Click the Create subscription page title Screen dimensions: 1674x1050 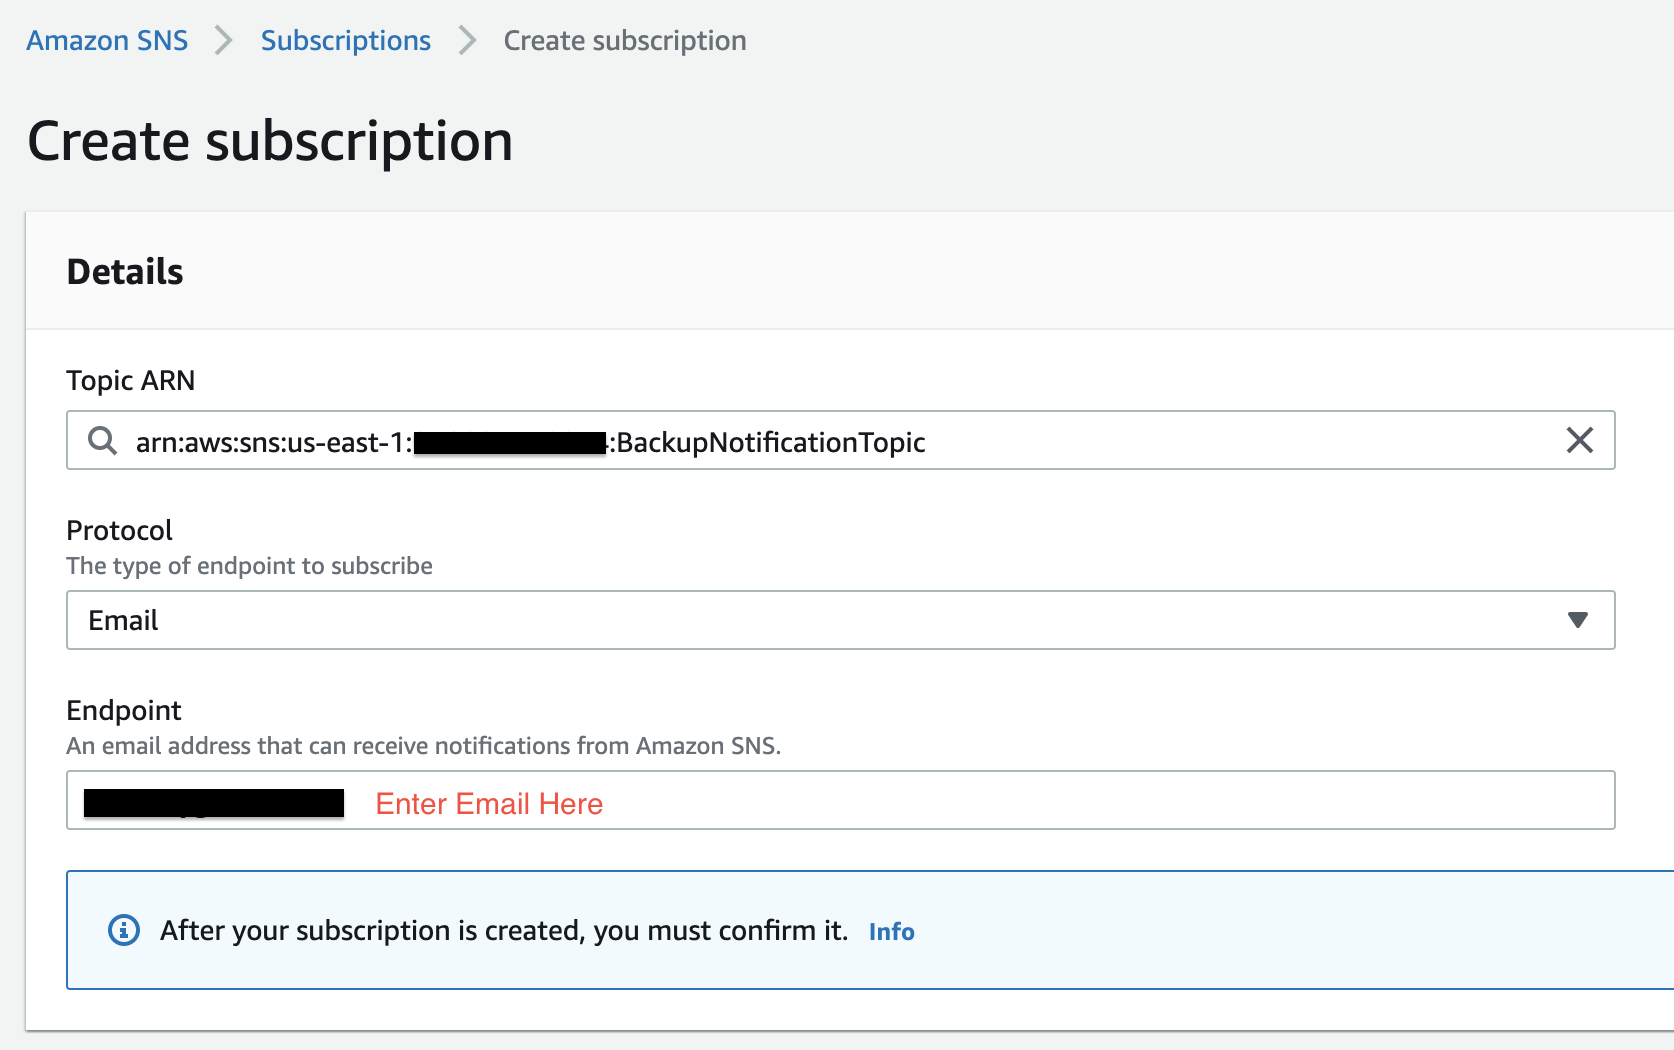pyautogui.click(x=270, y=141)
